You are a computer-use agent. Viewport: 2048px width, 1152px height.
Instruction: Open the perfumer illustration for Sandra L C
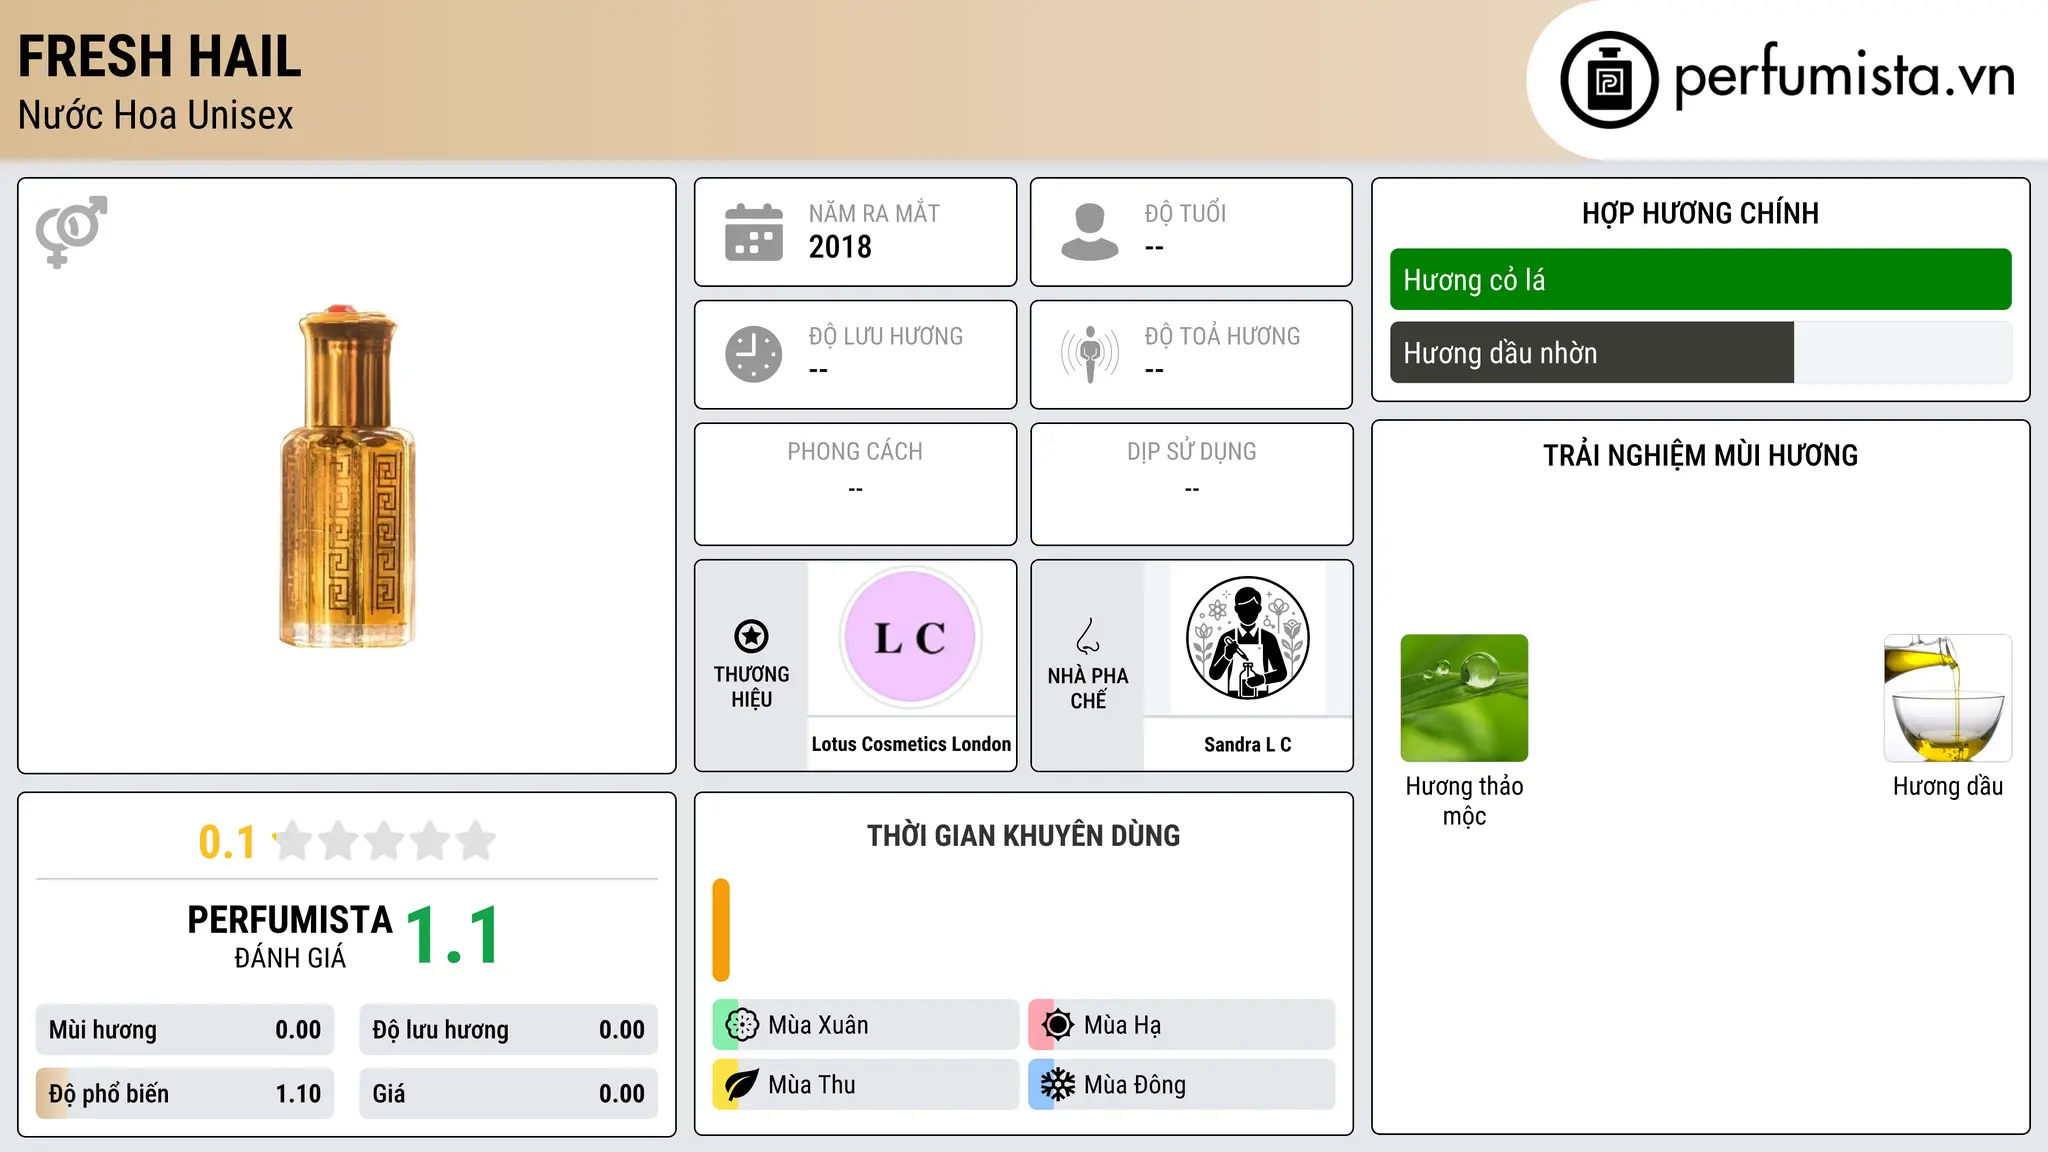[1247, 638]
